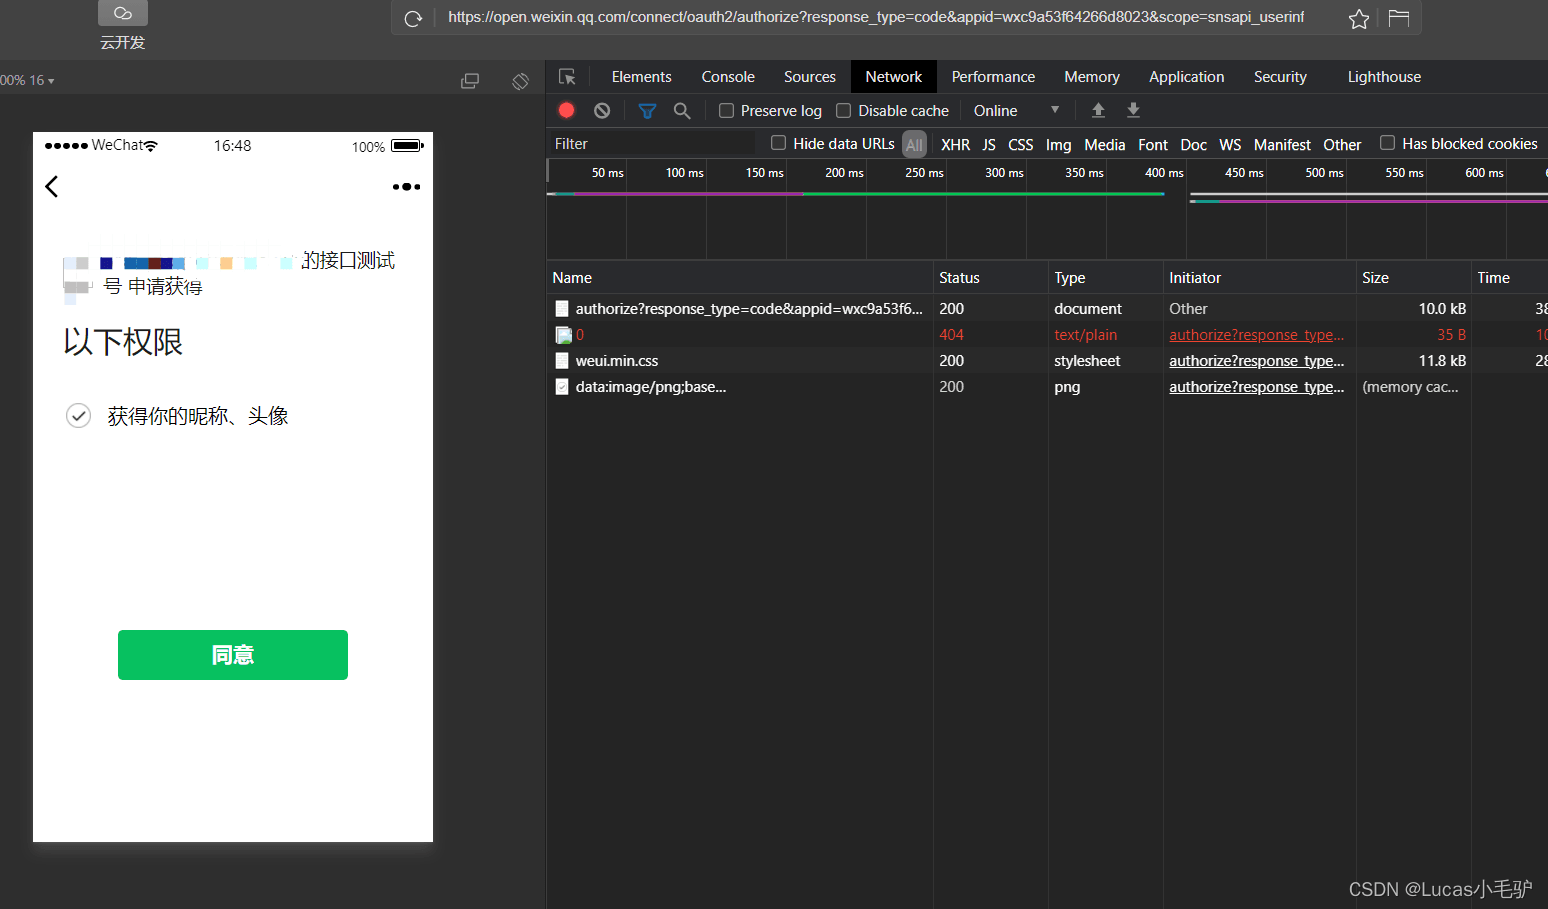Open the Security tab

(x=1280, y=77)
